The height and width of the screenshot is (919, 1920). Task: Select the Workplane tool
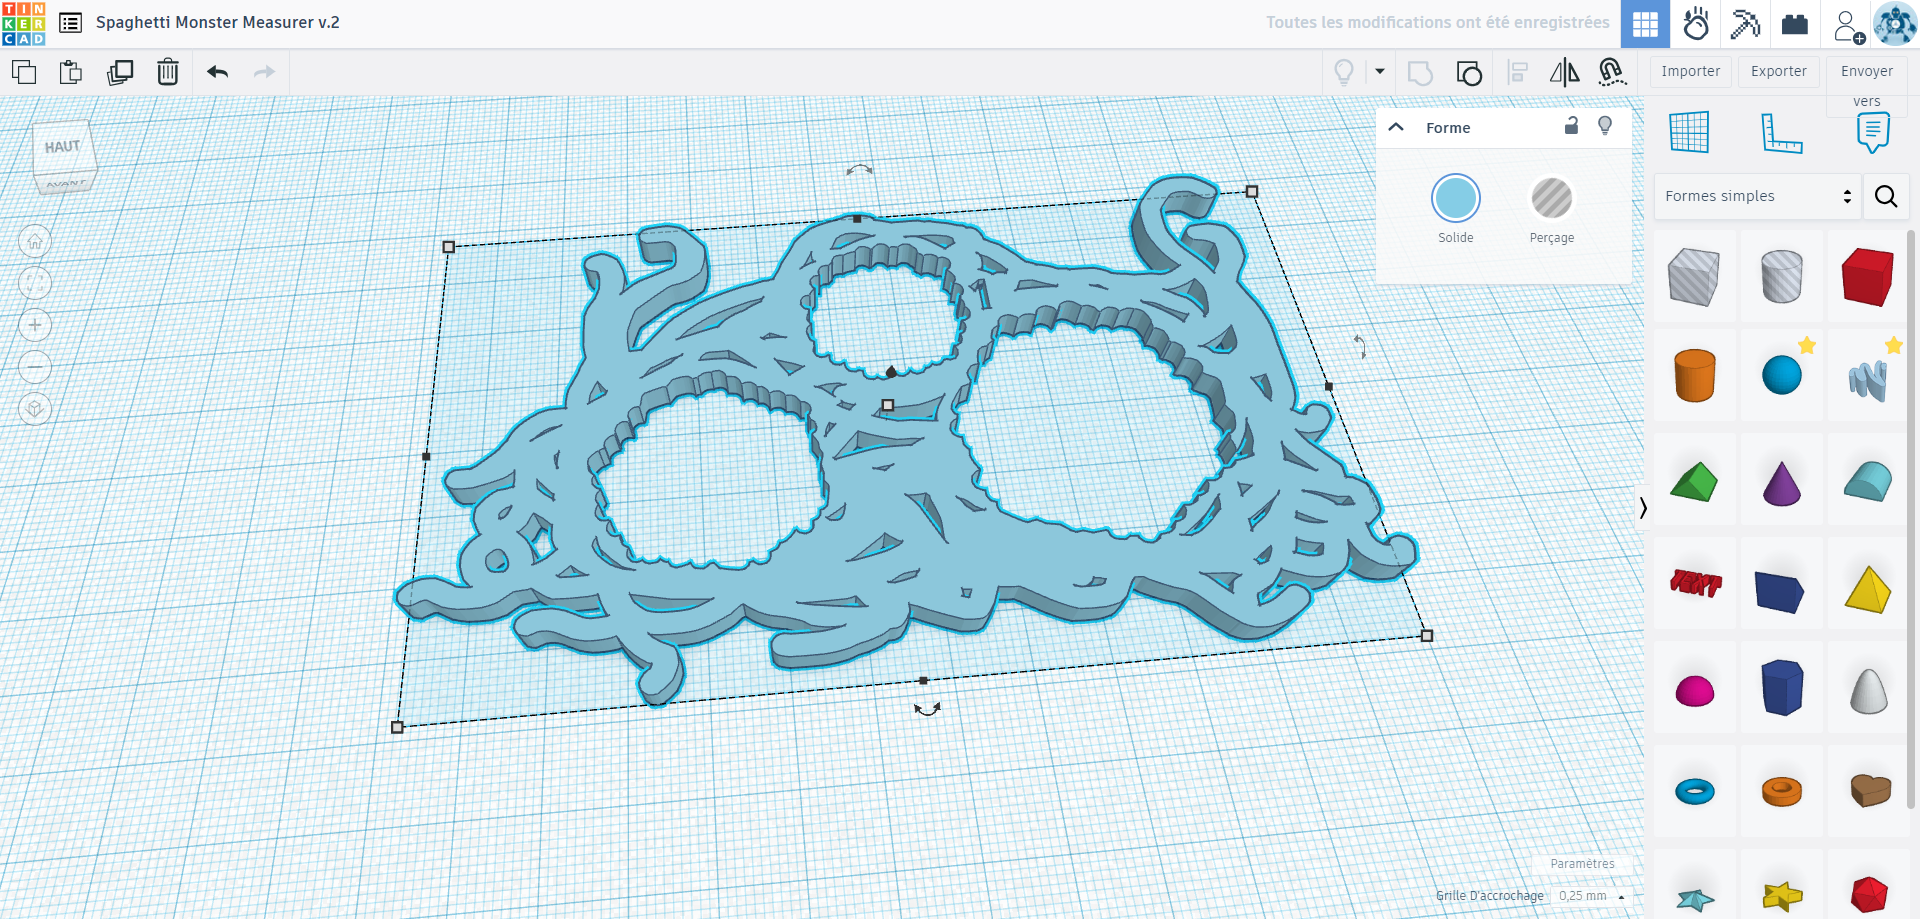pyautogui.click(x=1690, y=132)
